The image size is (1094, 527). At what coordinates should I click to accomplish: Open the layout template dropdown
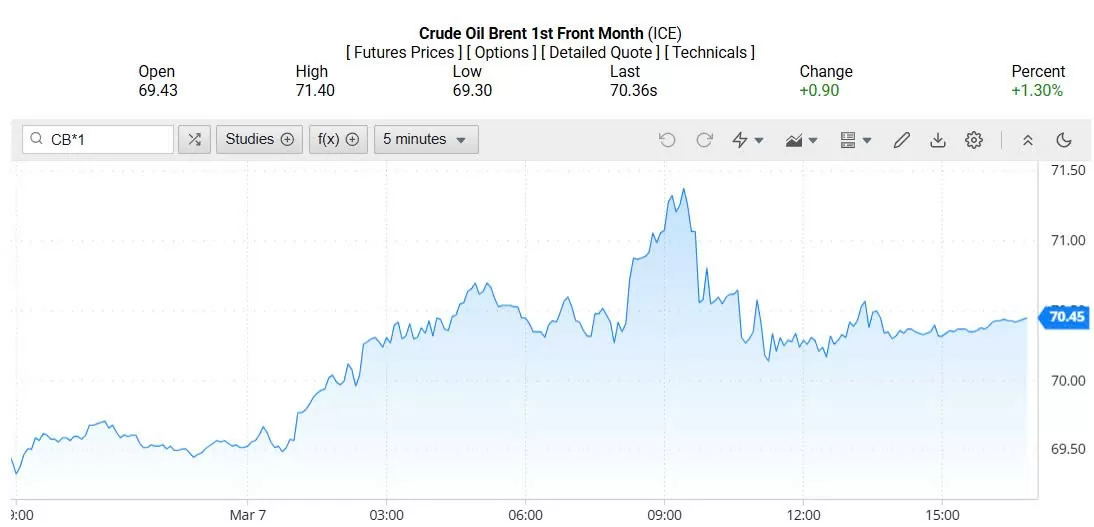click(x=856, y=140)
